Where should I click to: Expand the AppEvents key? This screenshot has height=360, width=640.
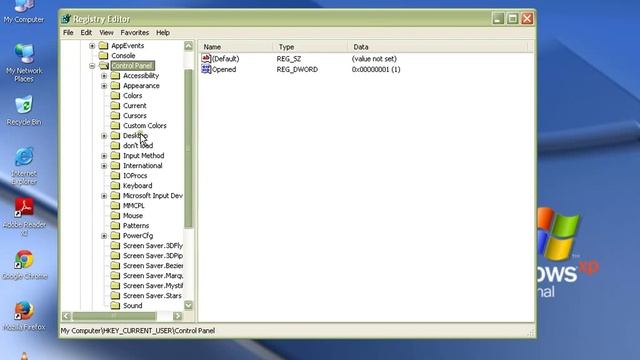tap(92, 46)
